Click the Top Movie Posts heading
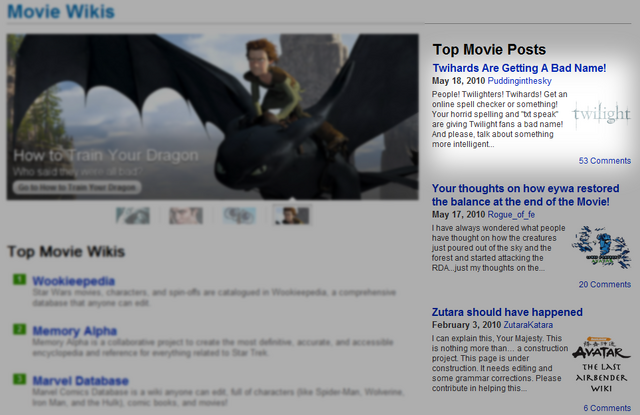The width and height of the screenshot is (640, 415). [489, 50]
